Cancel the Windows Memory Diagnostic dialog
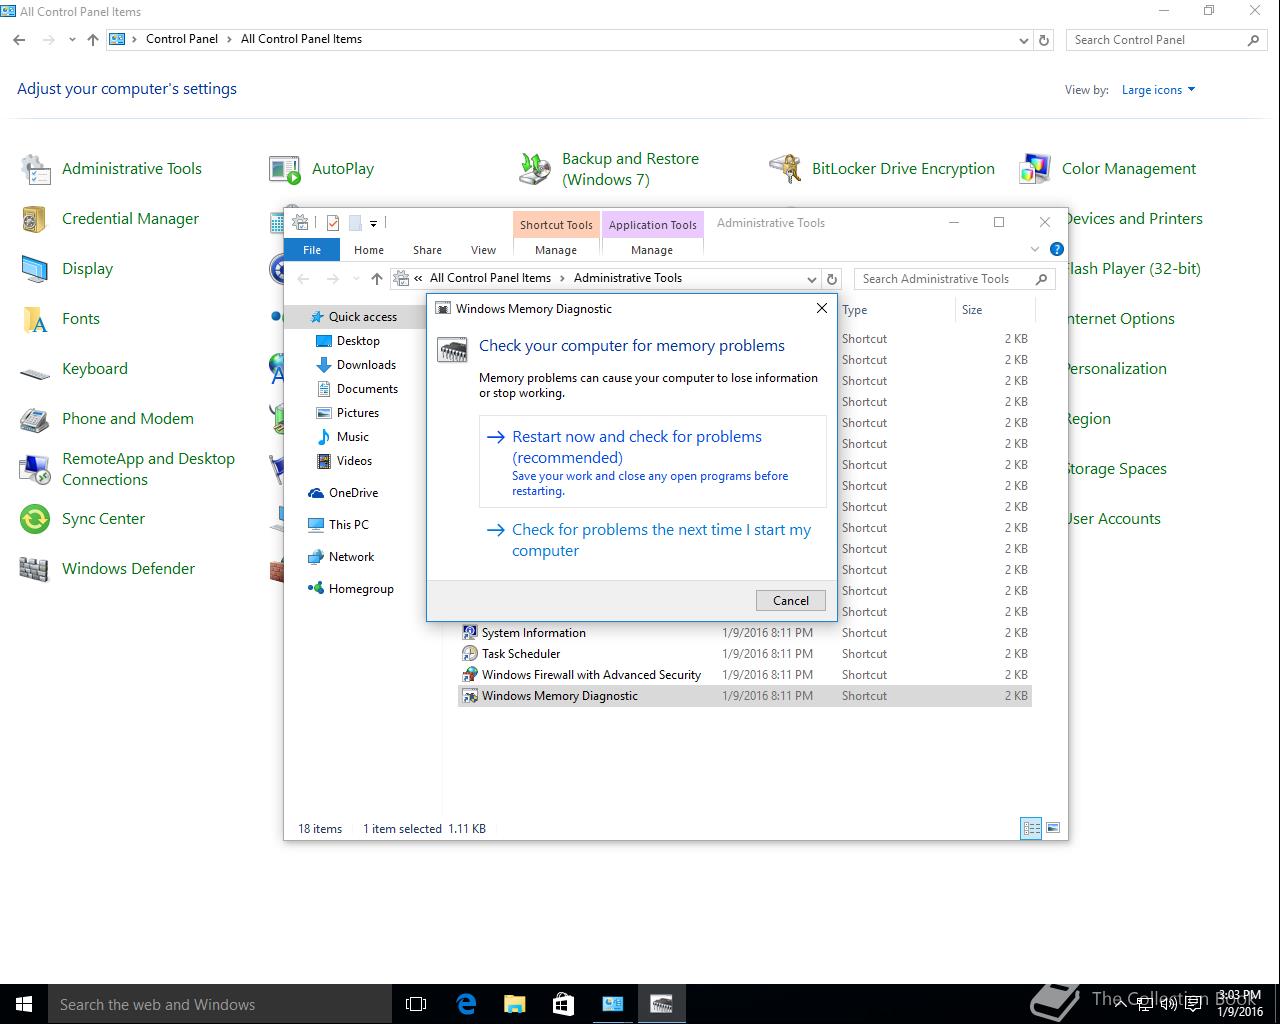The image size is (1280, 1024). point(791,600)
